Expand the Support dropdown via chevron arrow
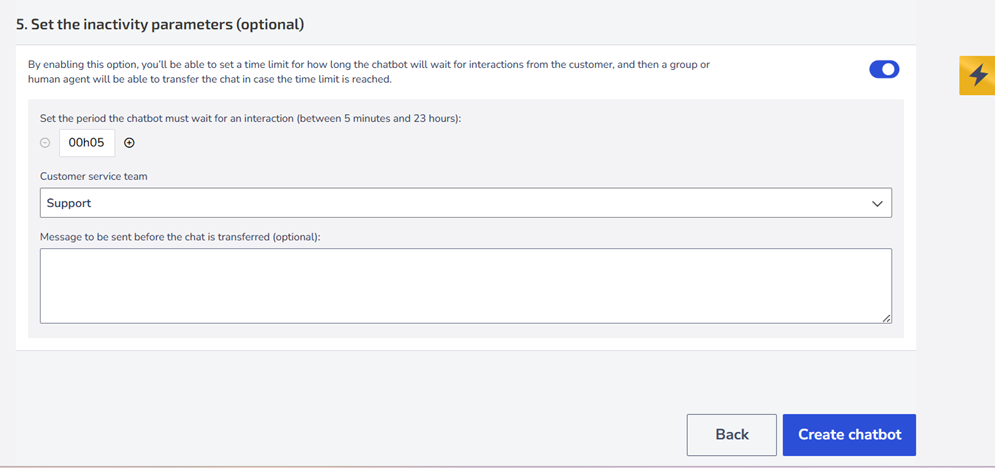995x468 pixels. (878, 204)
